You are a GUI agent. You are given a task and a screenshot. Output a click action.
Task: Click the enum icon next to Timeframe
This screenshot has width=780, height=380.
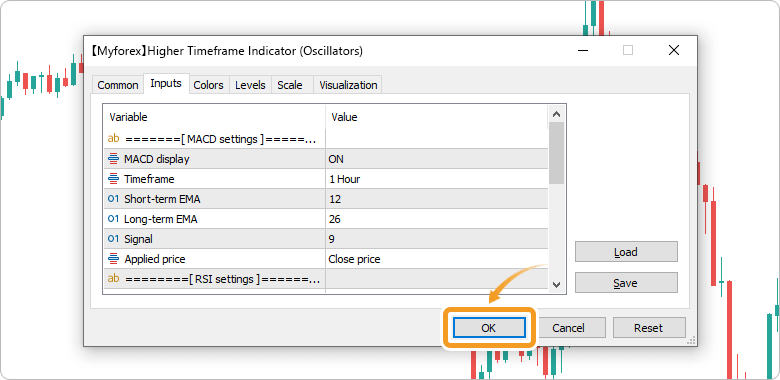point(113,179)
